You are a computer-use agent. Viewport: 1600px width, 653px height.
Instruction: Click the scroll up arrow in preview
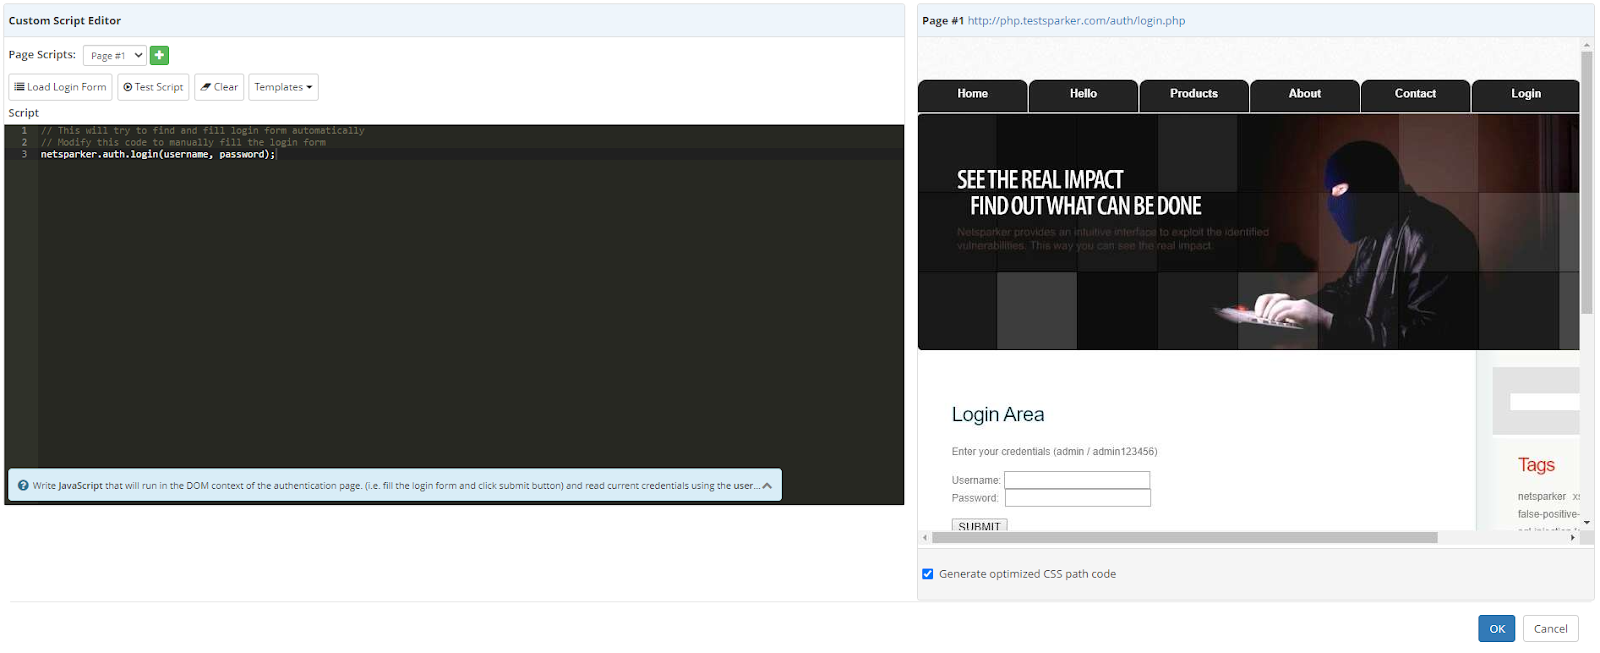point(1587,45)
